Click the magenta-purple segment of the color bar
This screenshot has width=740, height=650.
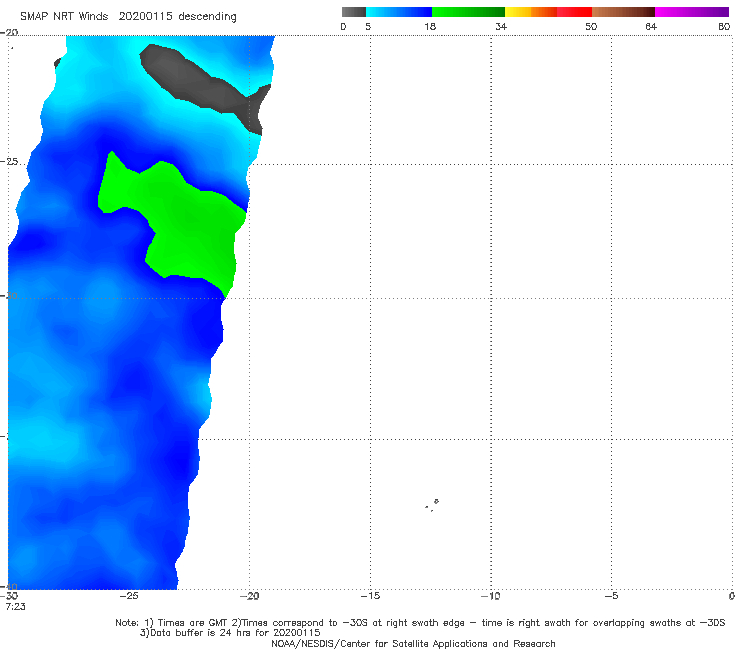tap(692, 12)
